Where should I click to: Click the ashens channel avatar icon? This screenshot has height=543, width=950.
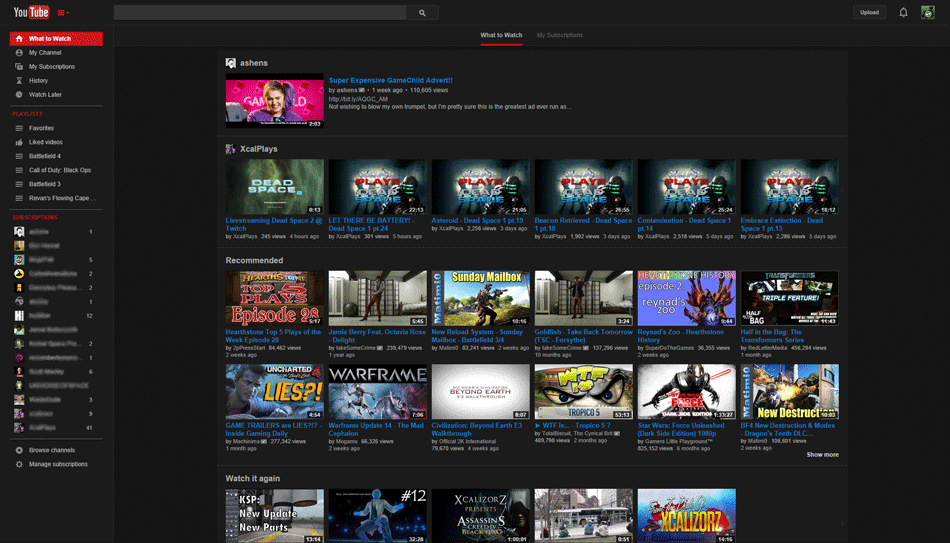point(230,63)
